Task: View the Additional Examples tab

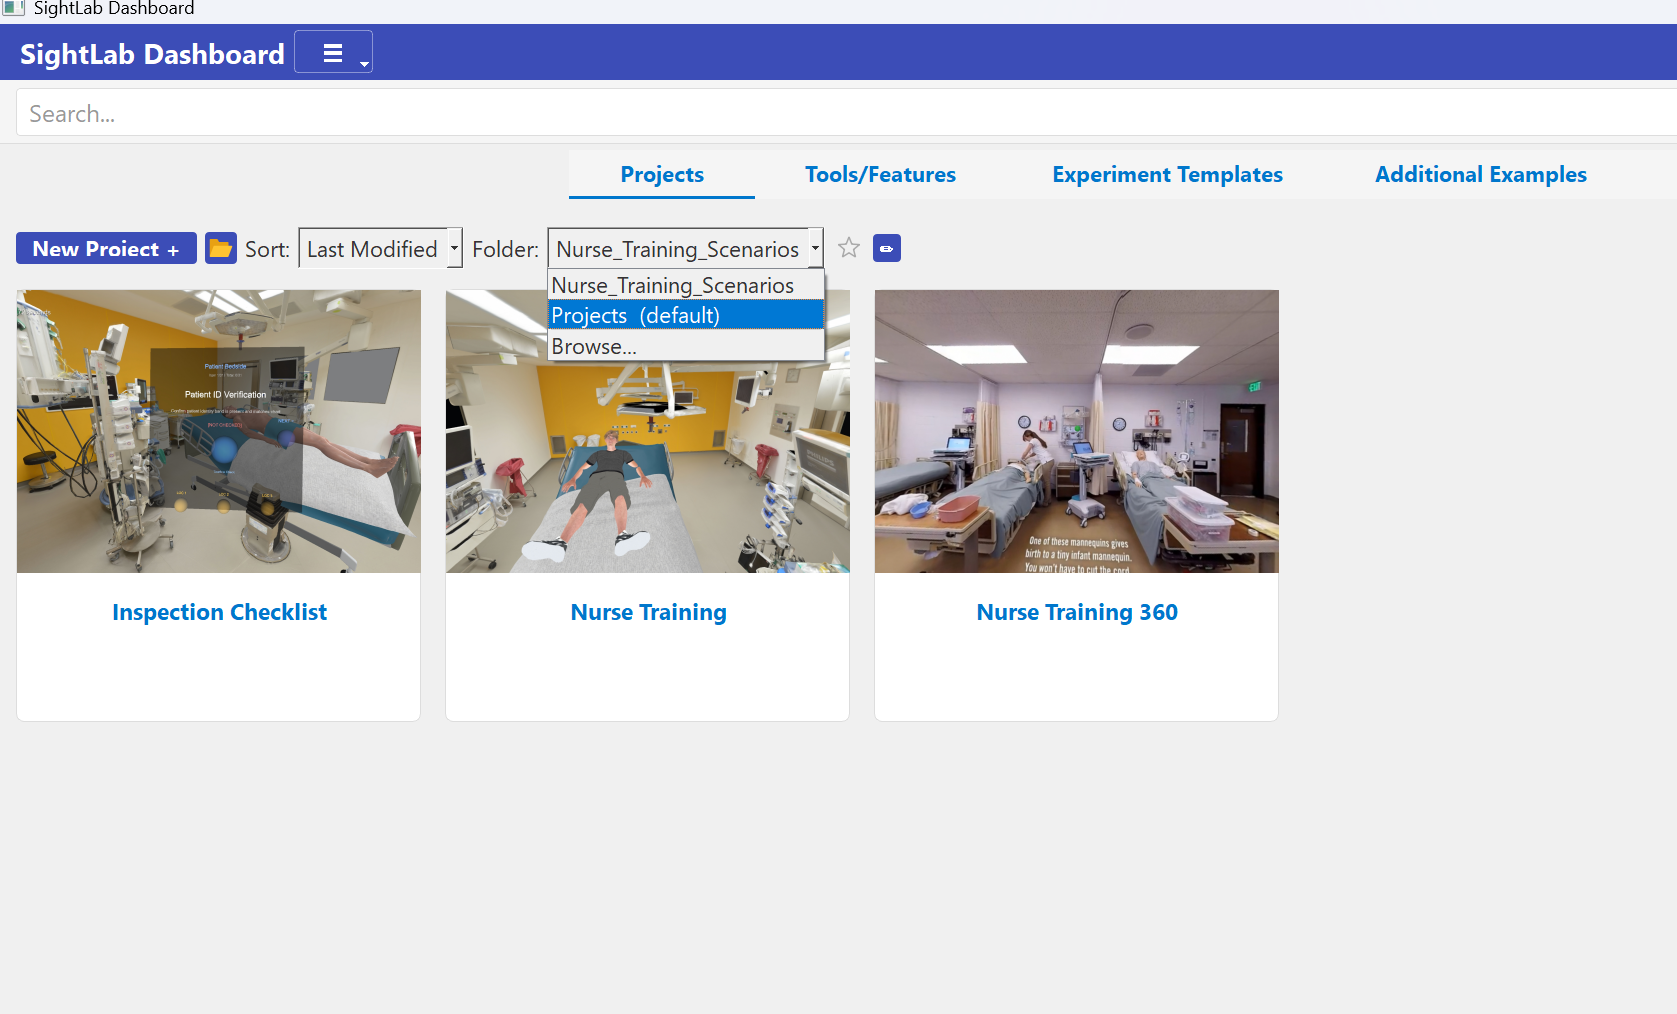Action: coord(1480,175)
